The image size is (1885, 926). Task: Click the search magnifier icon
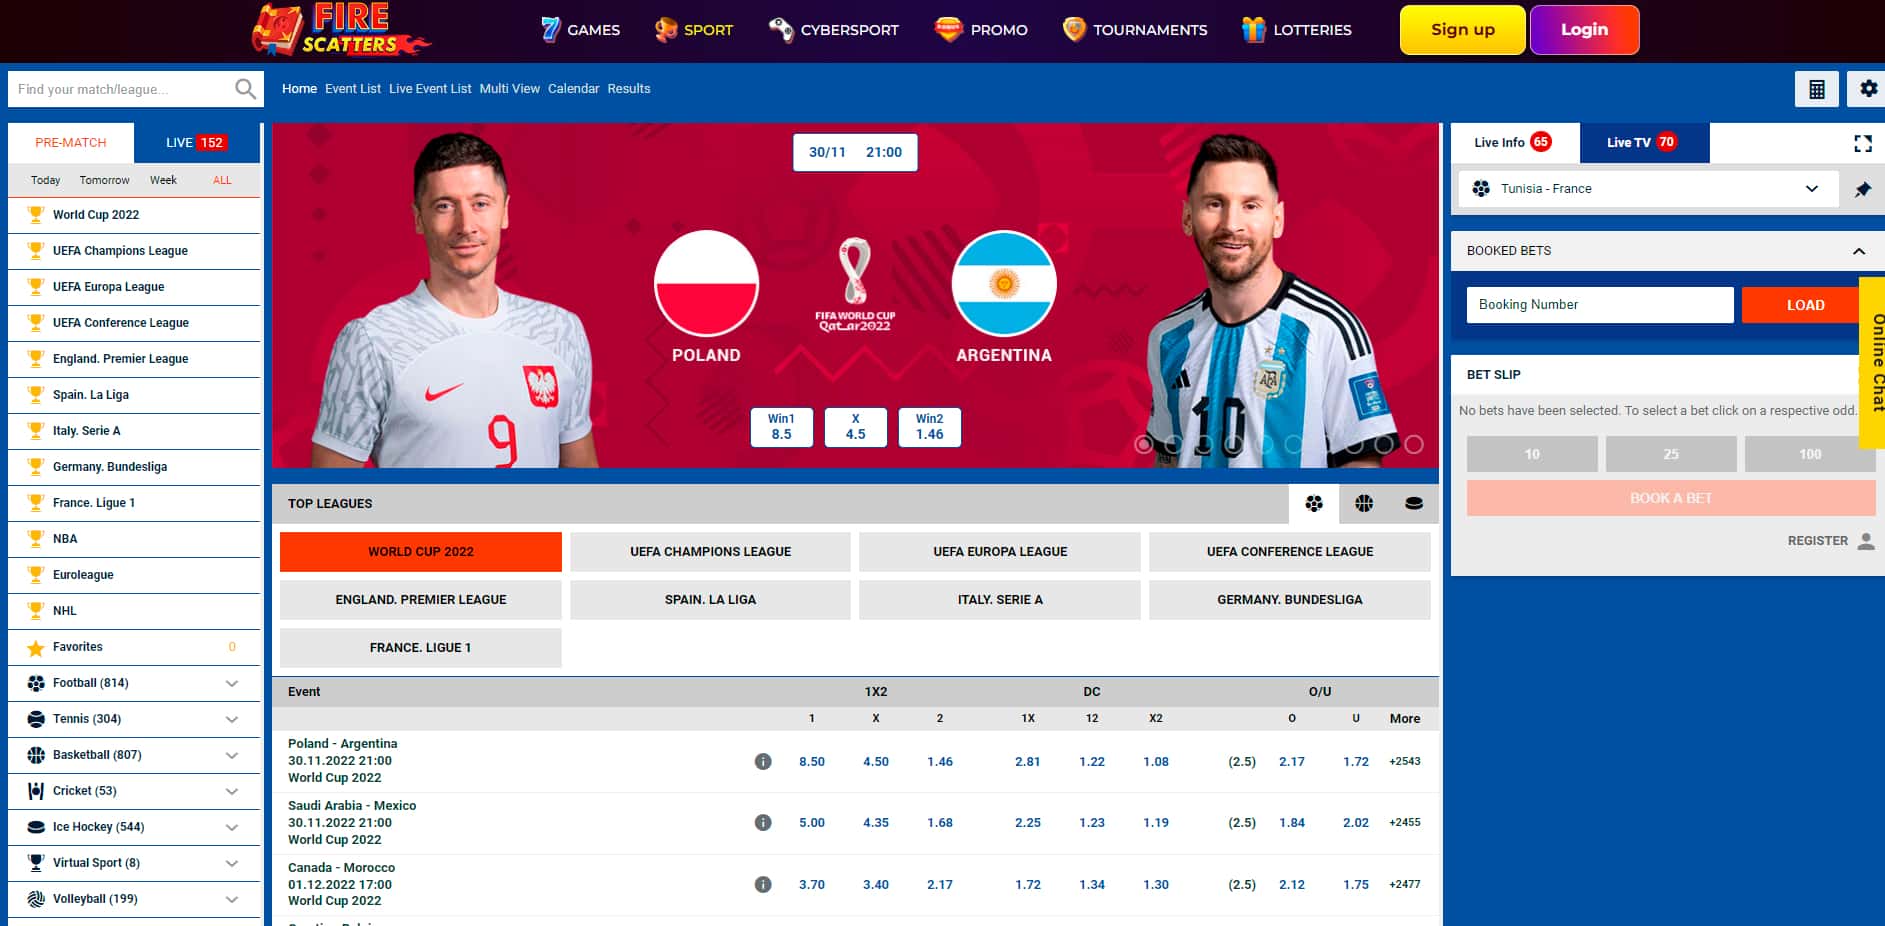coord(245,89)
